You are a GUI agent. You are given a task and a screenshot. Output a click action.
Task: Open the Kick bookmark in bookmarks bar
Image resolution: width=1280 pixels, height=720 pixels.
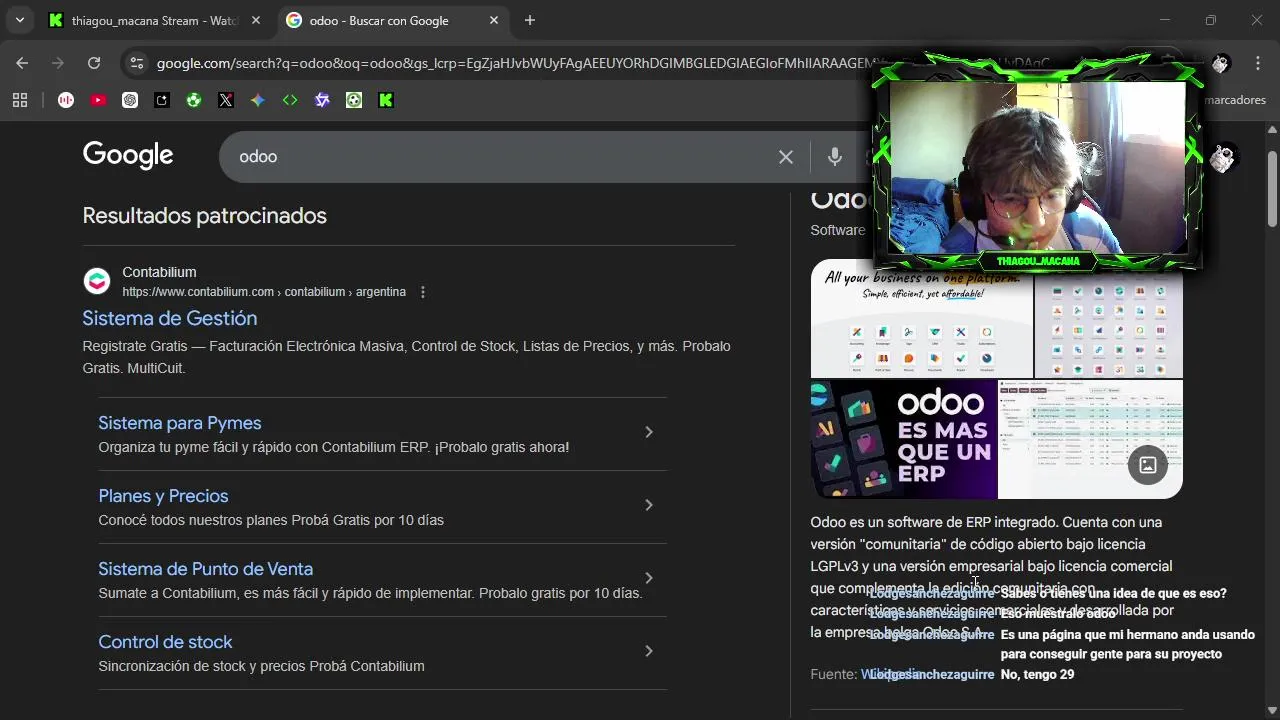pos(386,100)
